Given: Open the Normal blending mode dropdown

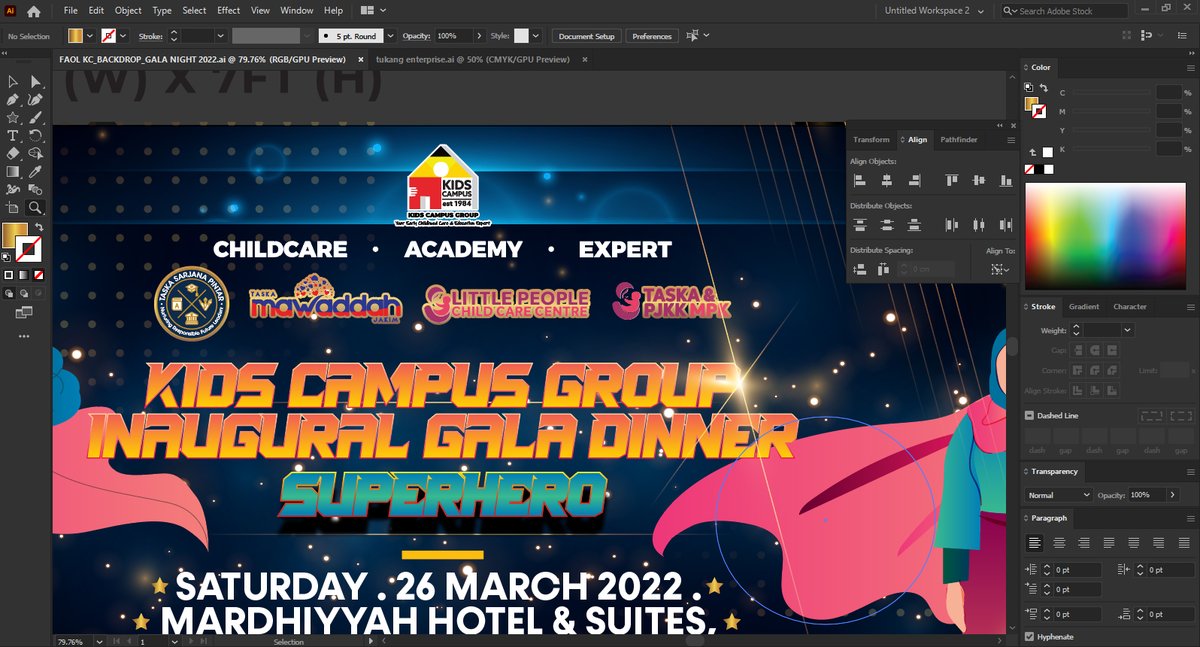Looking at the screenshot, I should pyautogui.click(x=1059, y=495).
